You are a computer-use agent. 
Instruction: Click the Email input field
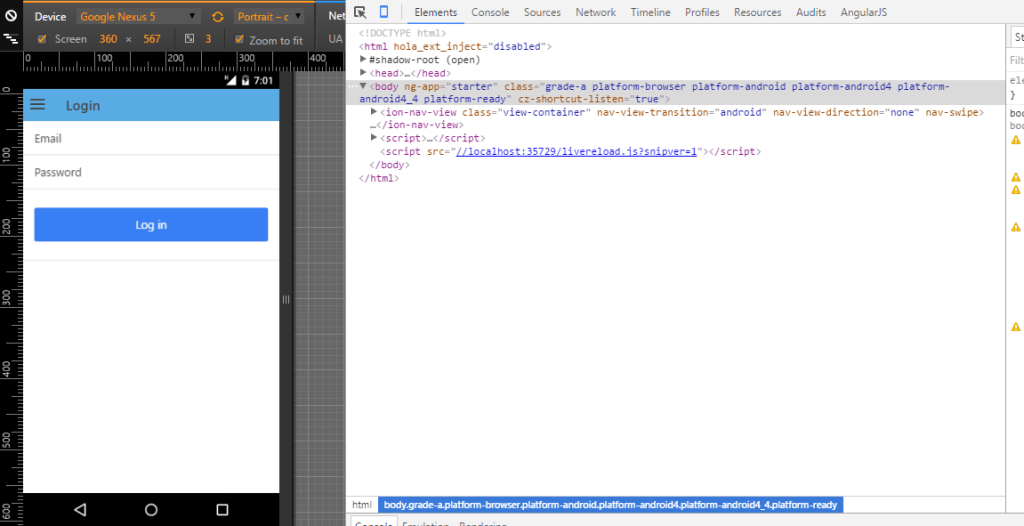(150, 139)
